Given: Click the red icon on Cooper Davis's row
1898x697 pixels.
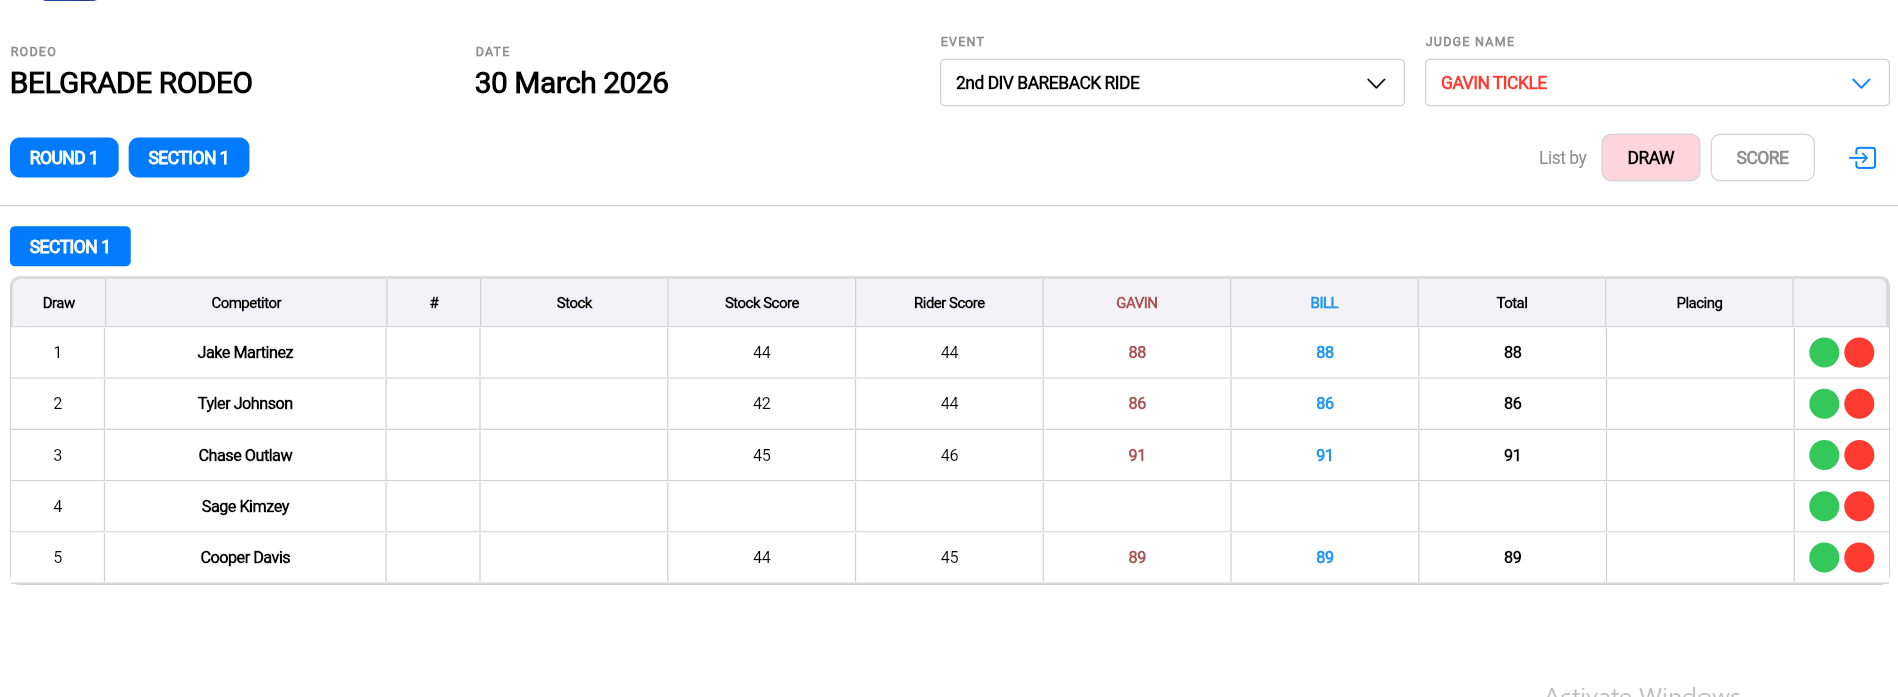Looking at the screenshot, I should pos(1859,557).
